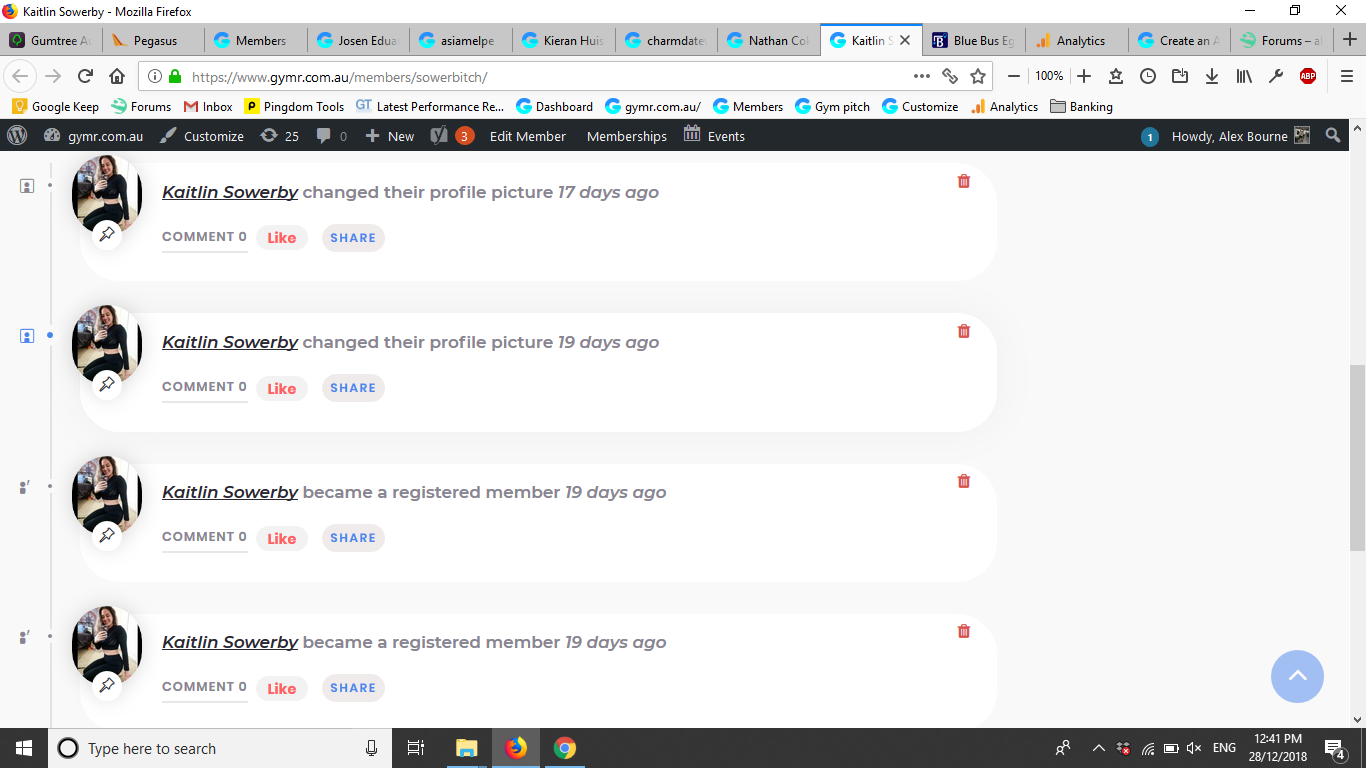Zoom out with the minus icon

1014,76
